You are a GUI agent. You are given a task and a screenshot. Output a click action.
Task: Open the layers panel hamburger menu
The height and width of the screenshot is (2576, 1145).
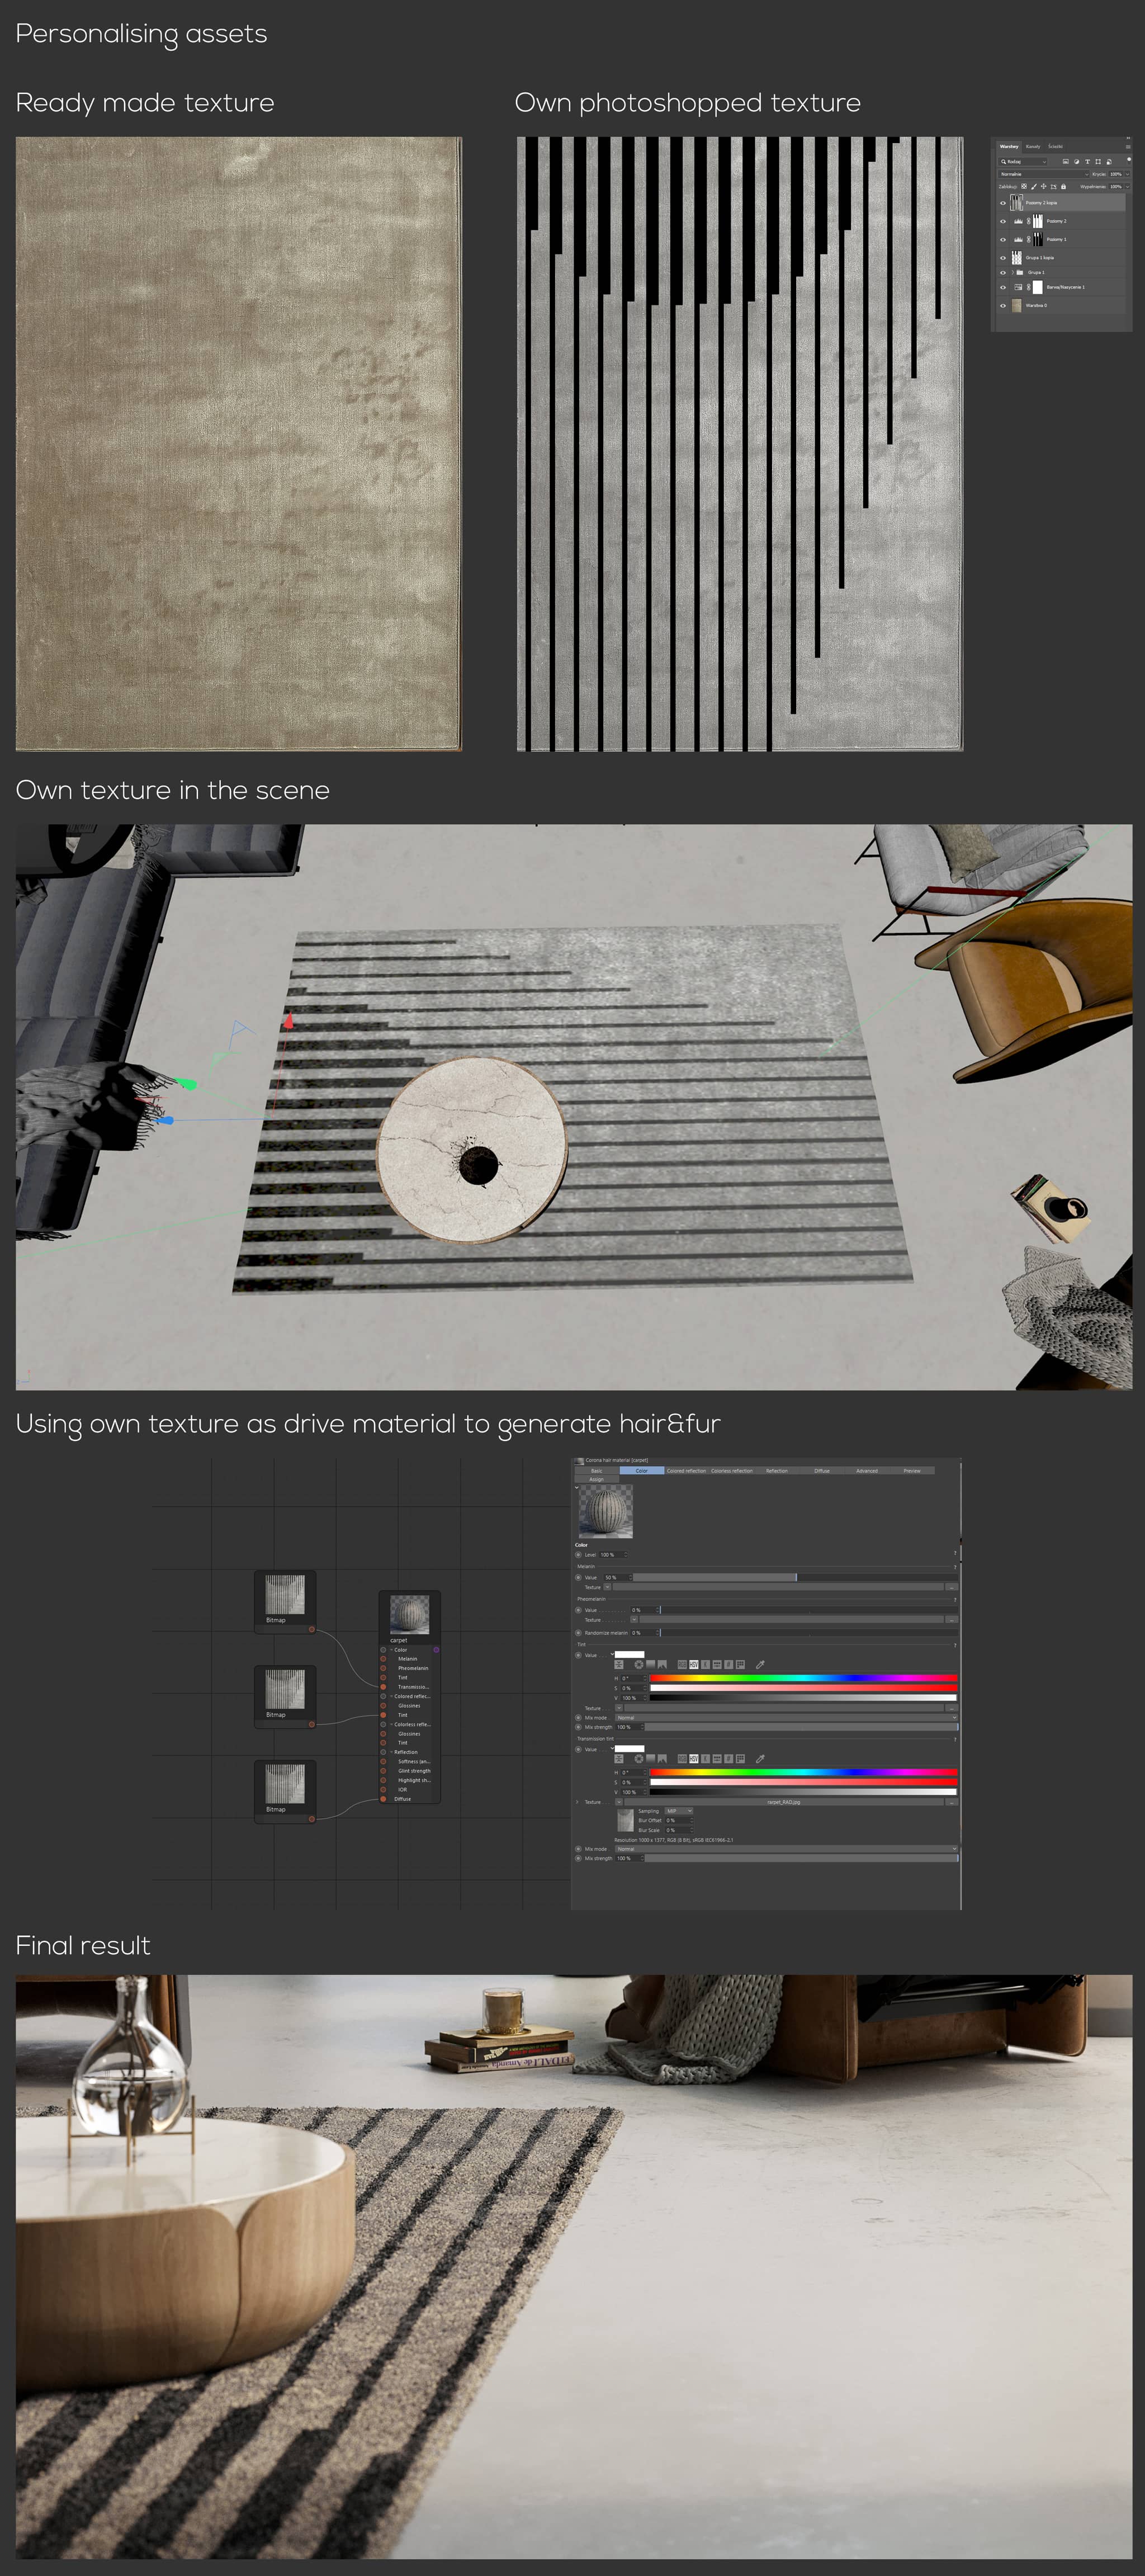coord(1128,147)
